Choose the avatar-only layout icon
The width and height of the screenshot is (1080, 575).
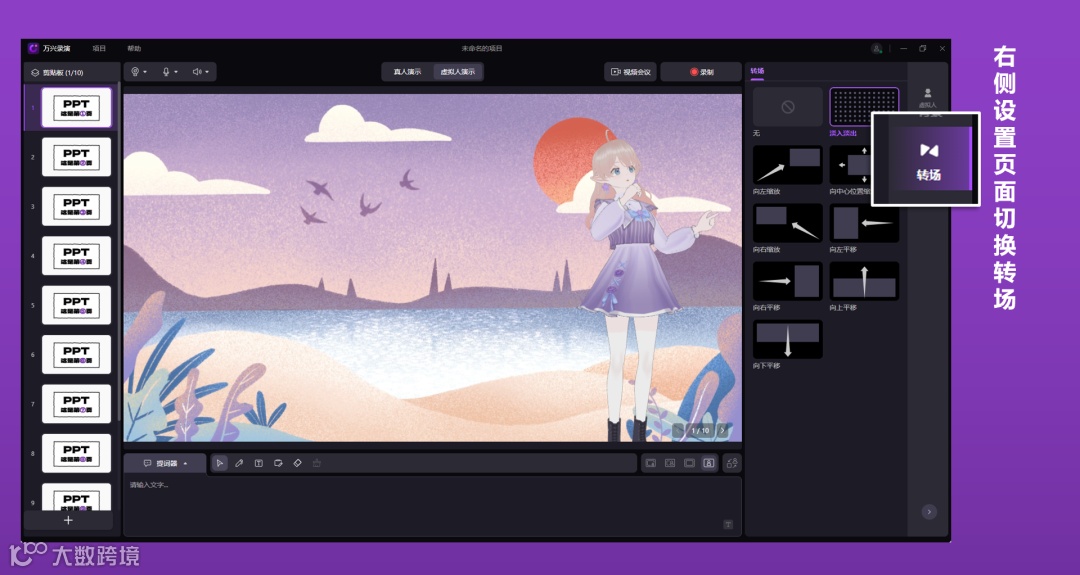(x=708, y=463)
